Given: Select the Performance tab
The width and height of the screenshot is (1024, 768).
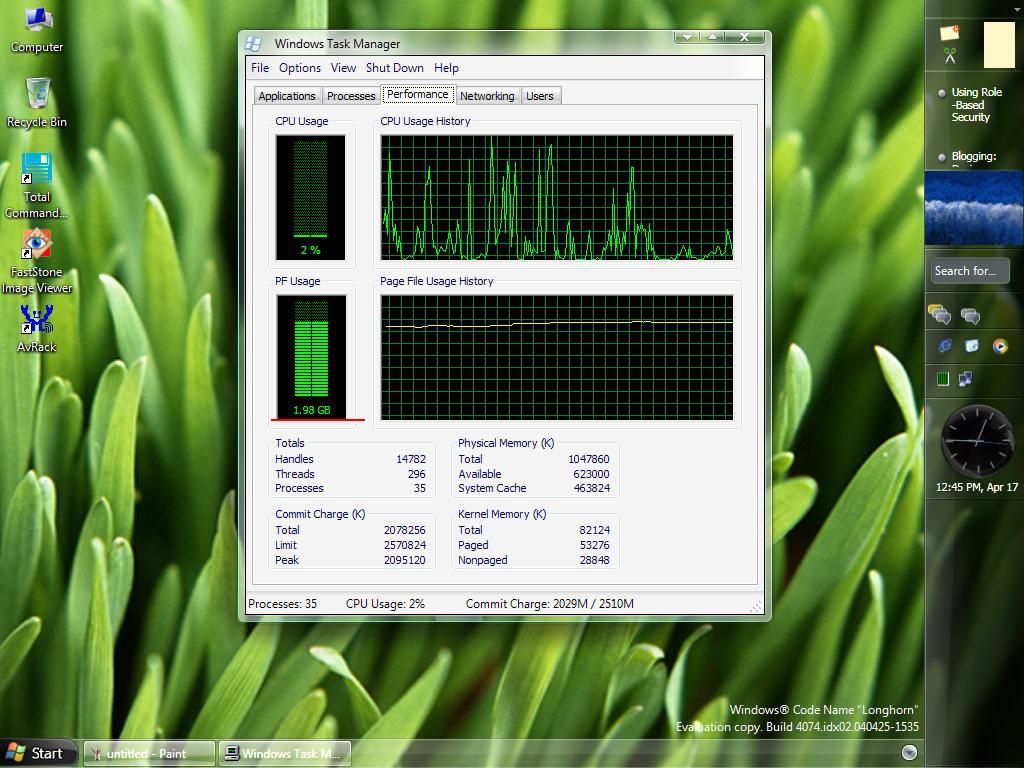Looking at the screenshot, I should point(418,94).
